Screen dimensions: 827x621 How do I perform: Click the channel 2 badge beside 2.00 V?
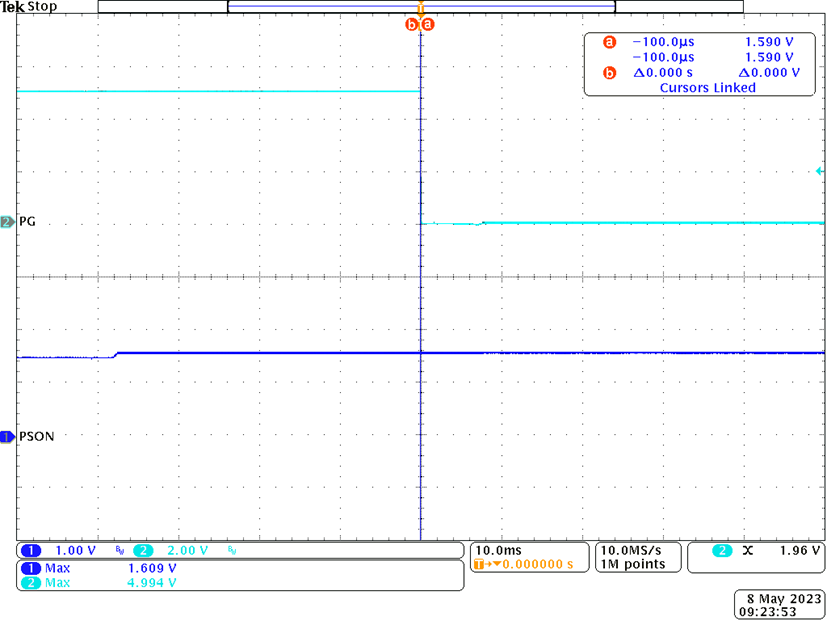(140, 551)
